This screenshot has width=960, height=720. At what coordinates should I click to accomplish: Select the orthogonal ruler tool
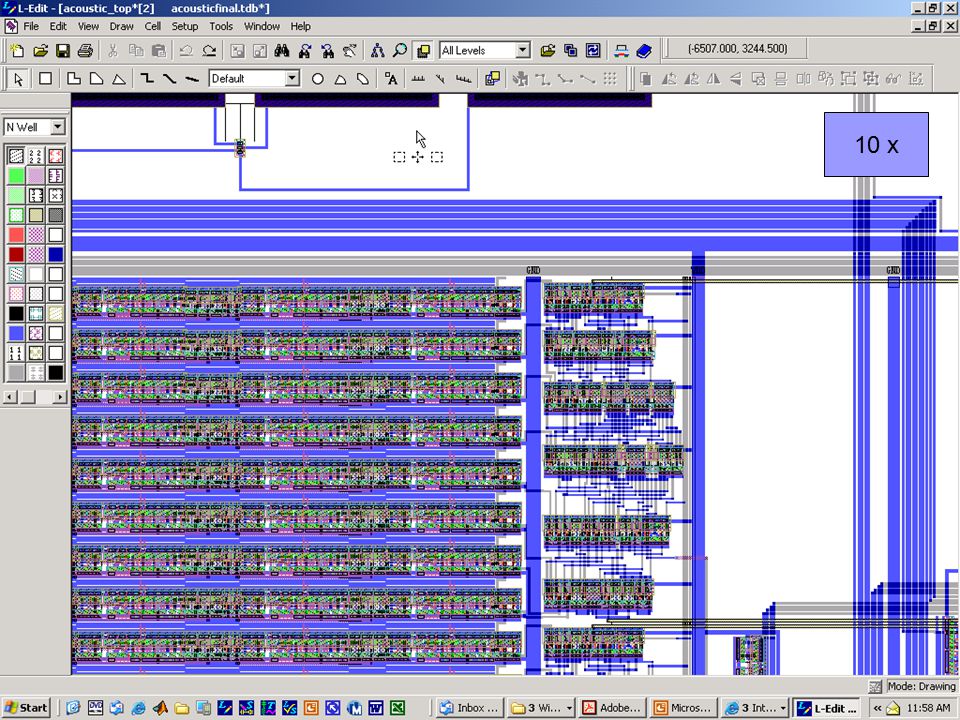418,79
